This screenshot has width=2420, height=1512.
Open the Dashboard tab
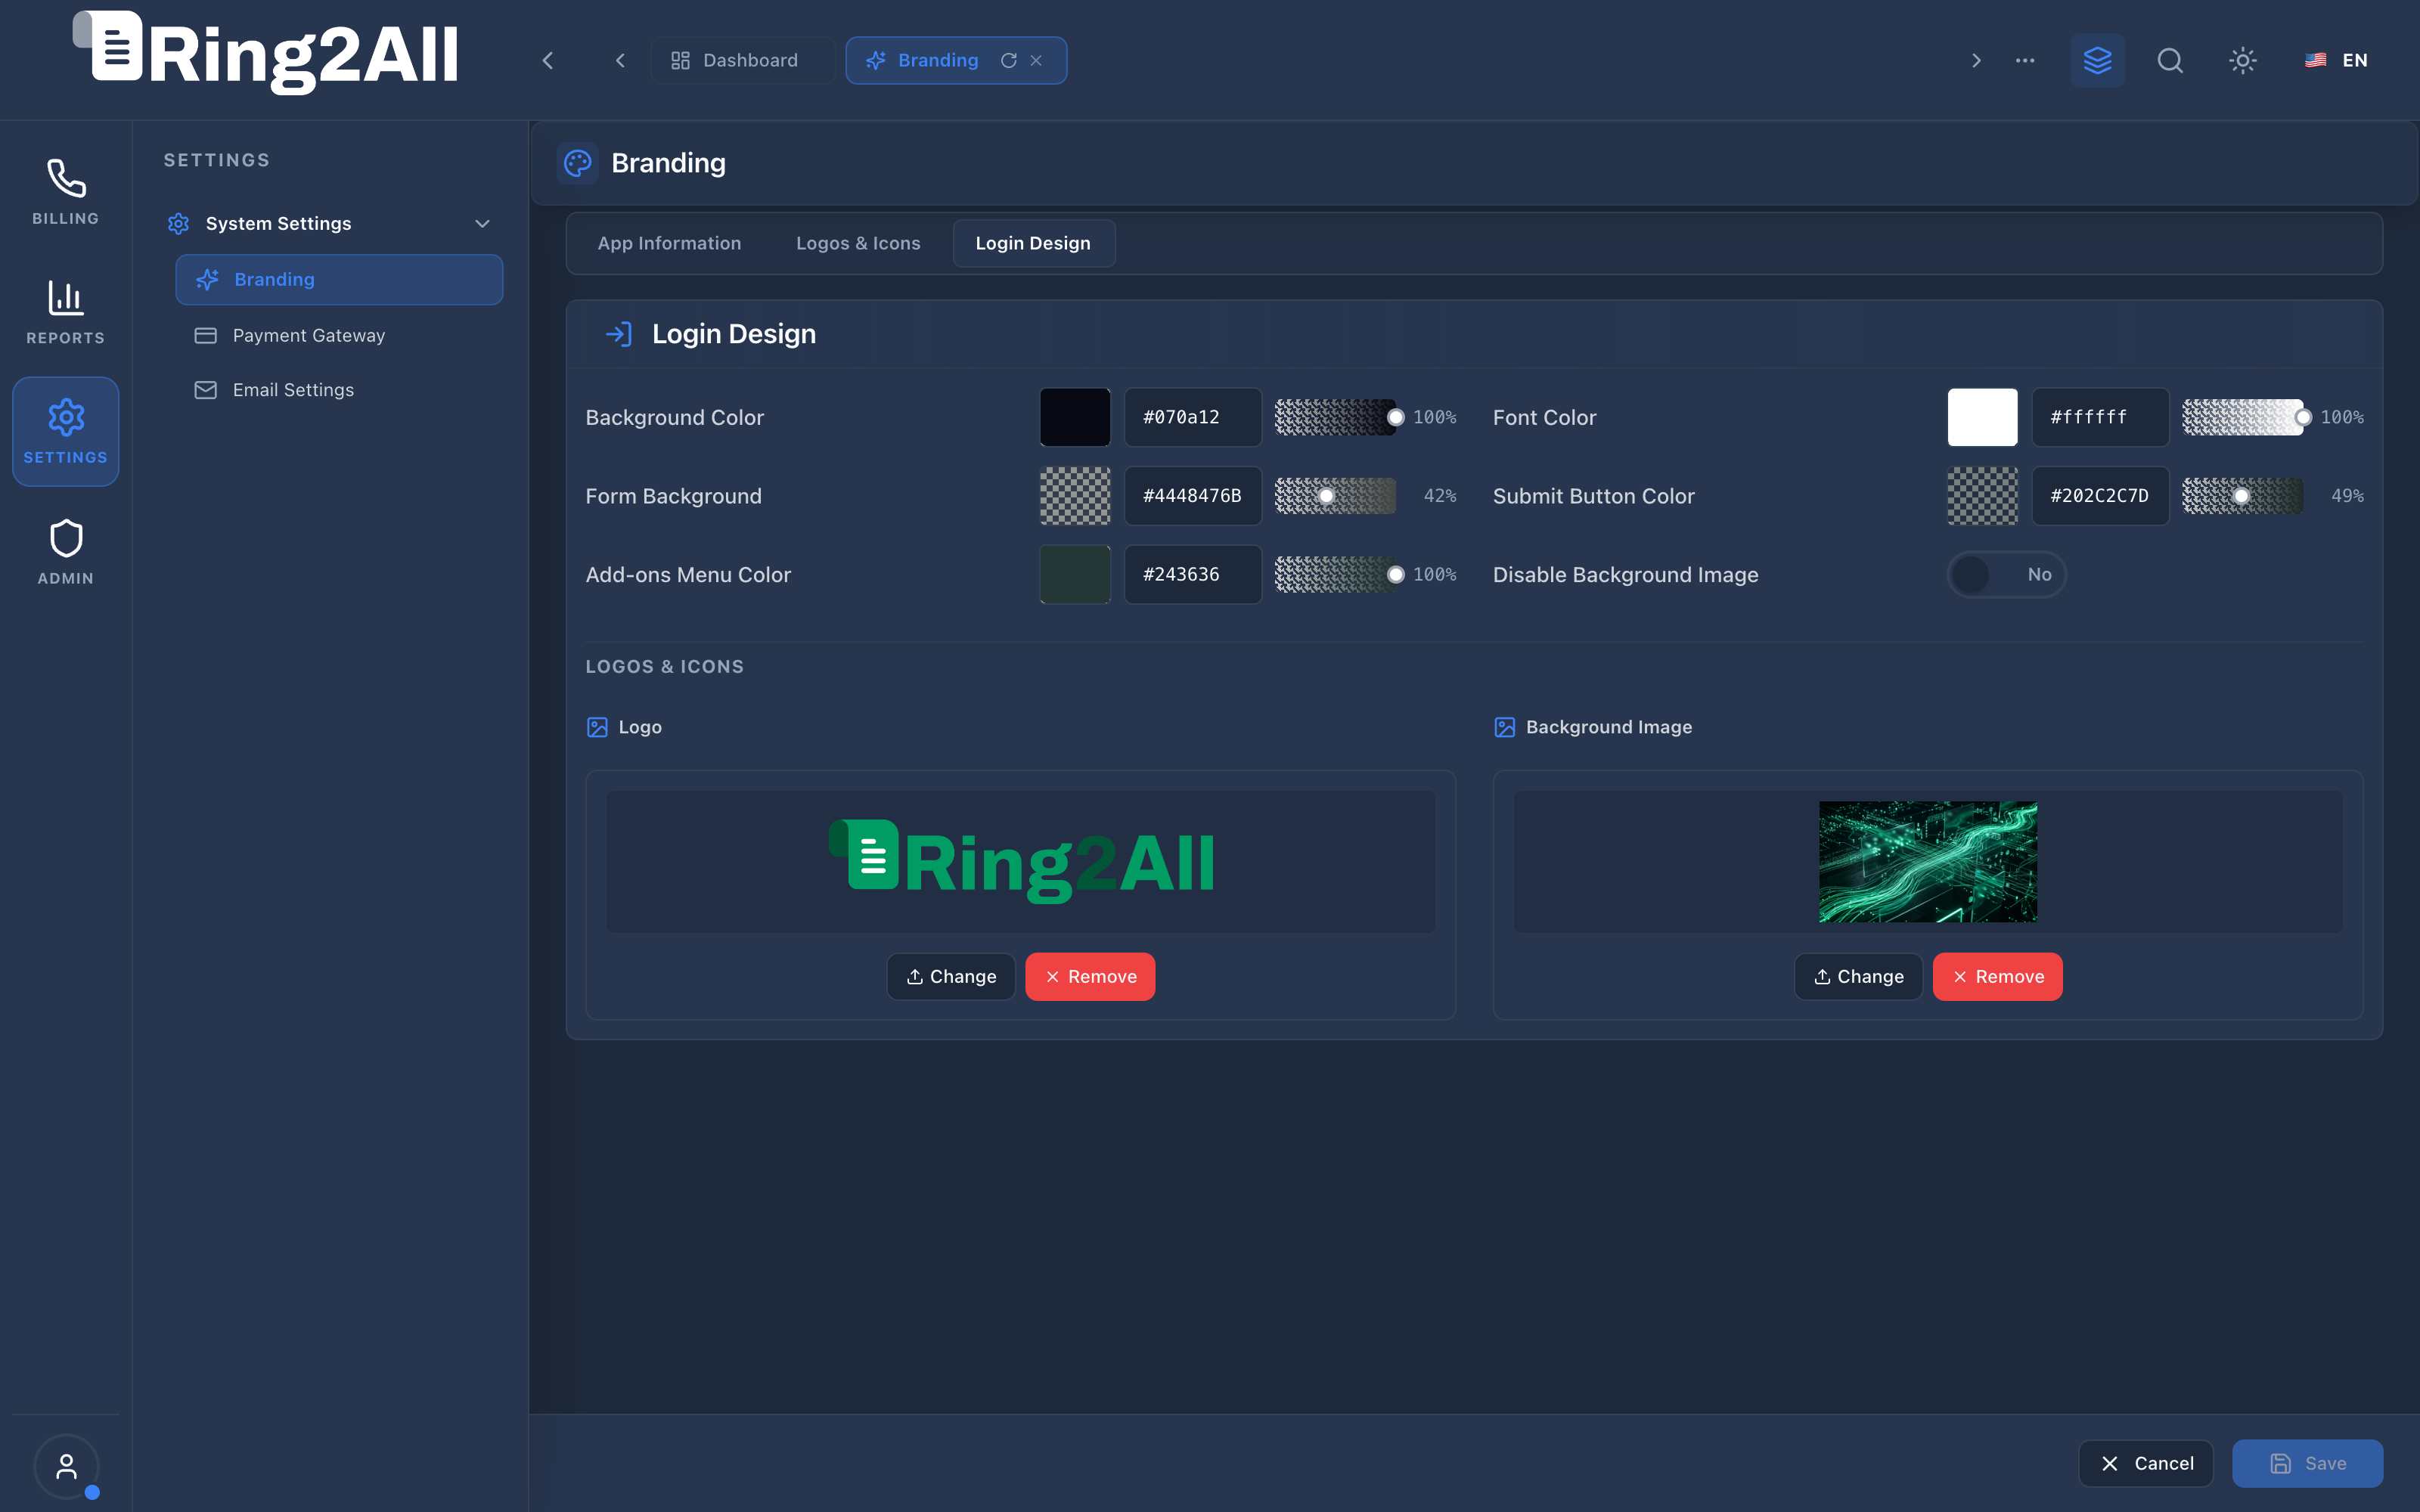click(743, 60)
